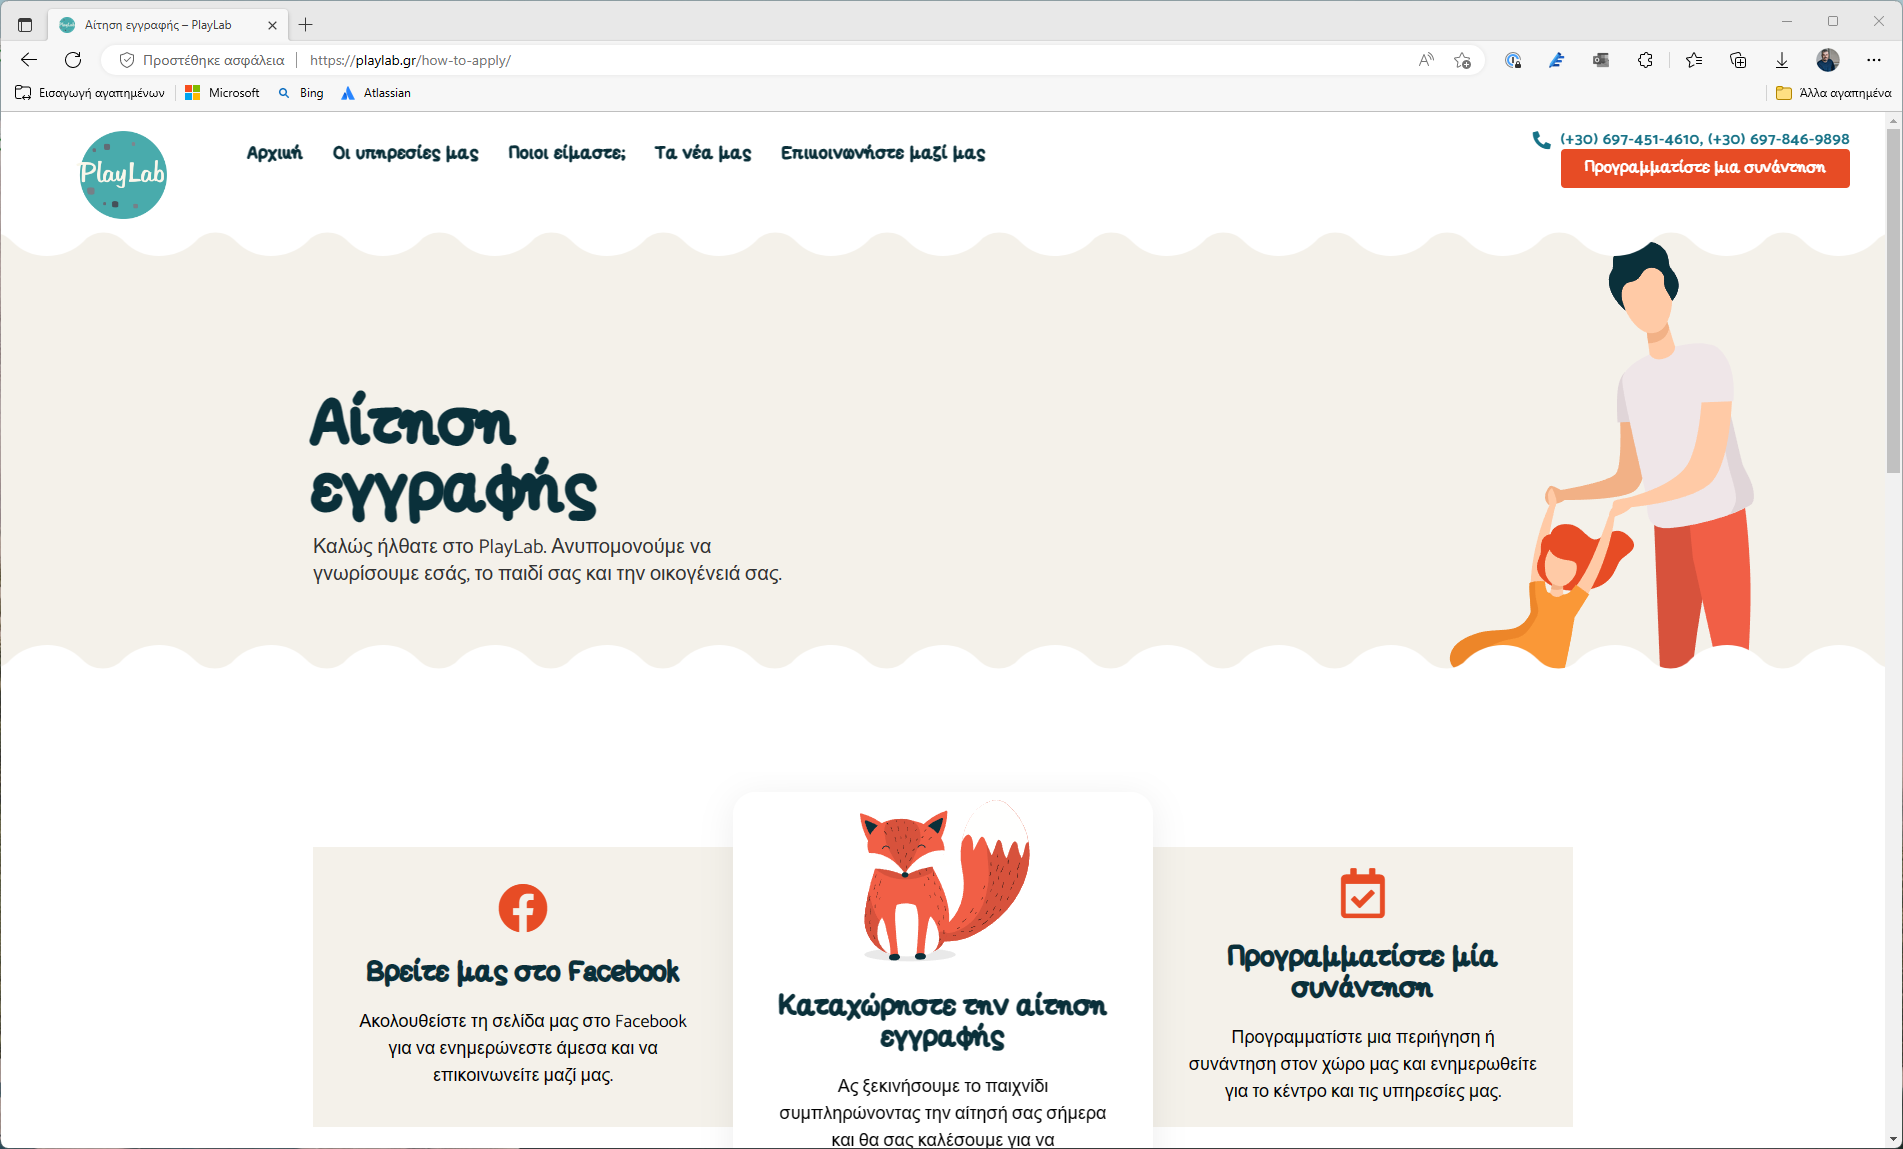The image size is (1903, 1149).
Task: Open browser Settings and more menu
Action: coord(1873,60)
